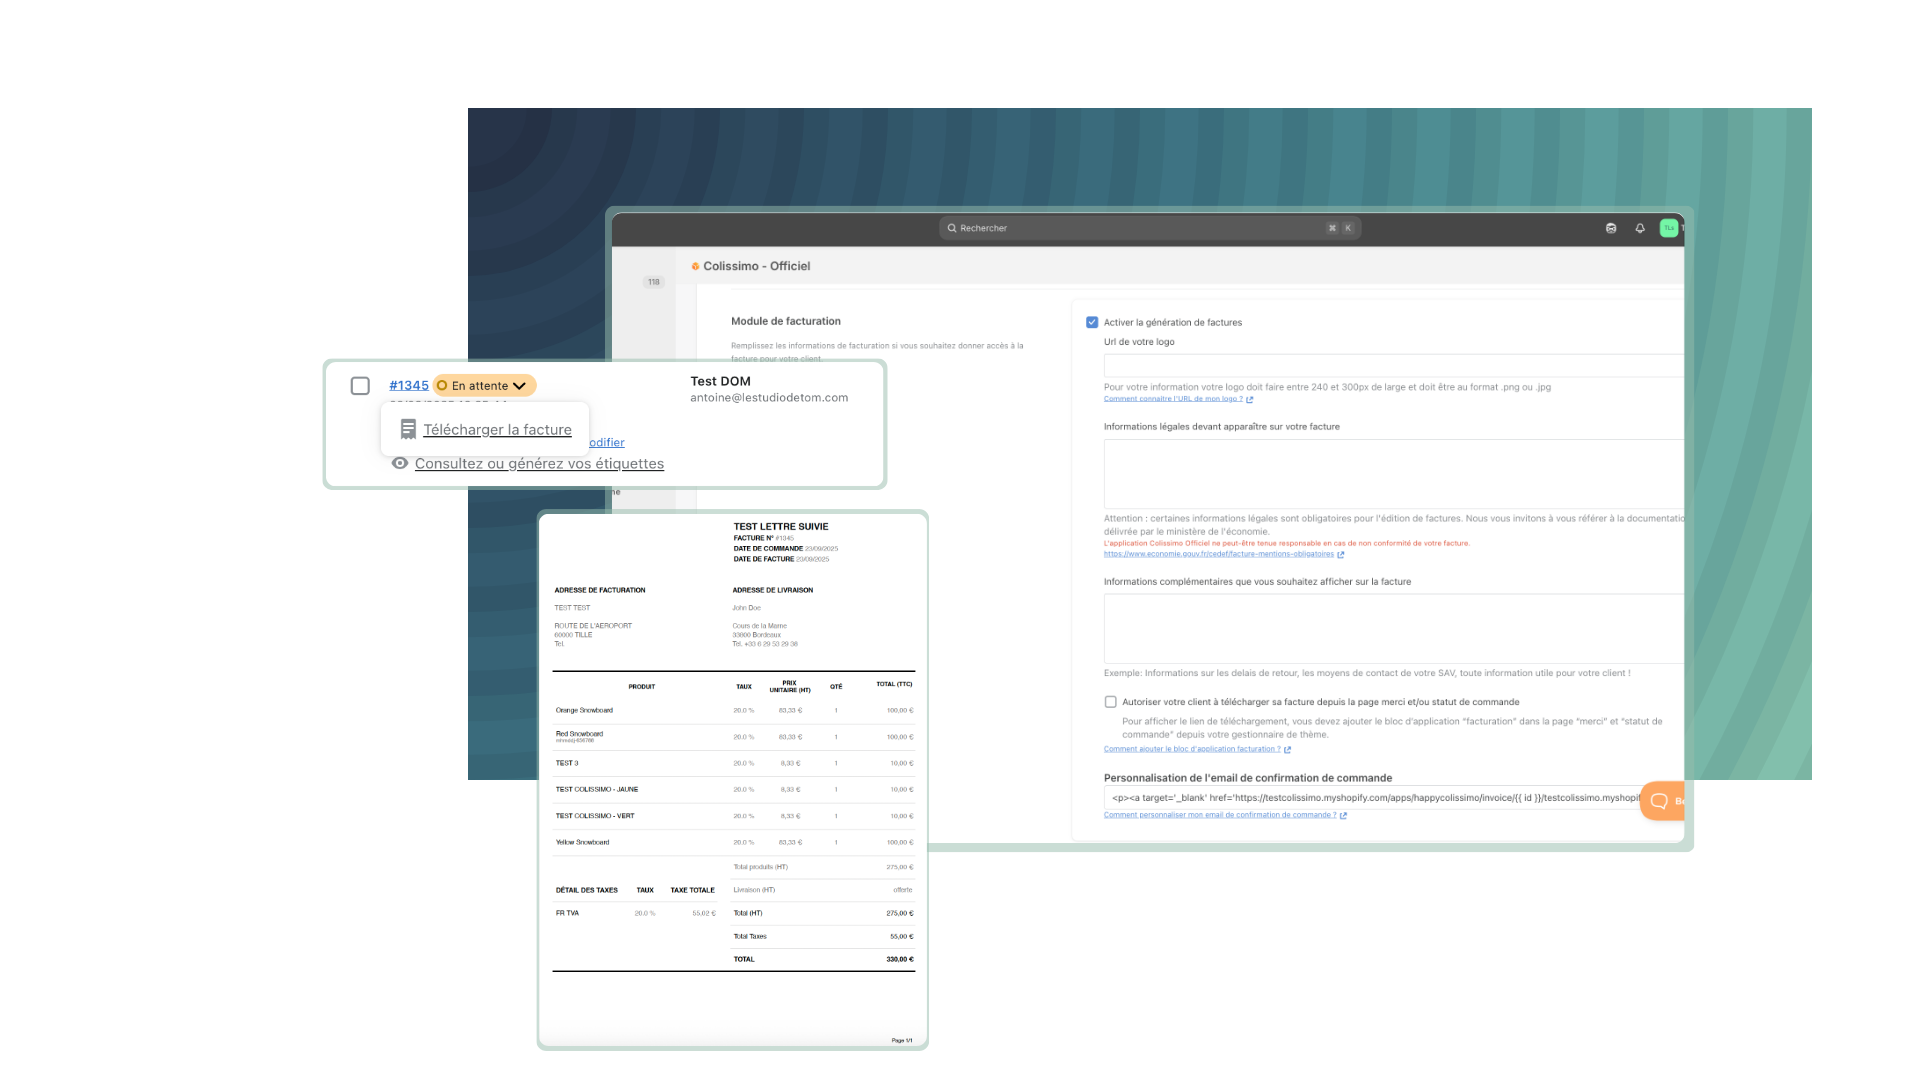
Task: Click the search magnifier icon
Action: (x=952, y=228)
